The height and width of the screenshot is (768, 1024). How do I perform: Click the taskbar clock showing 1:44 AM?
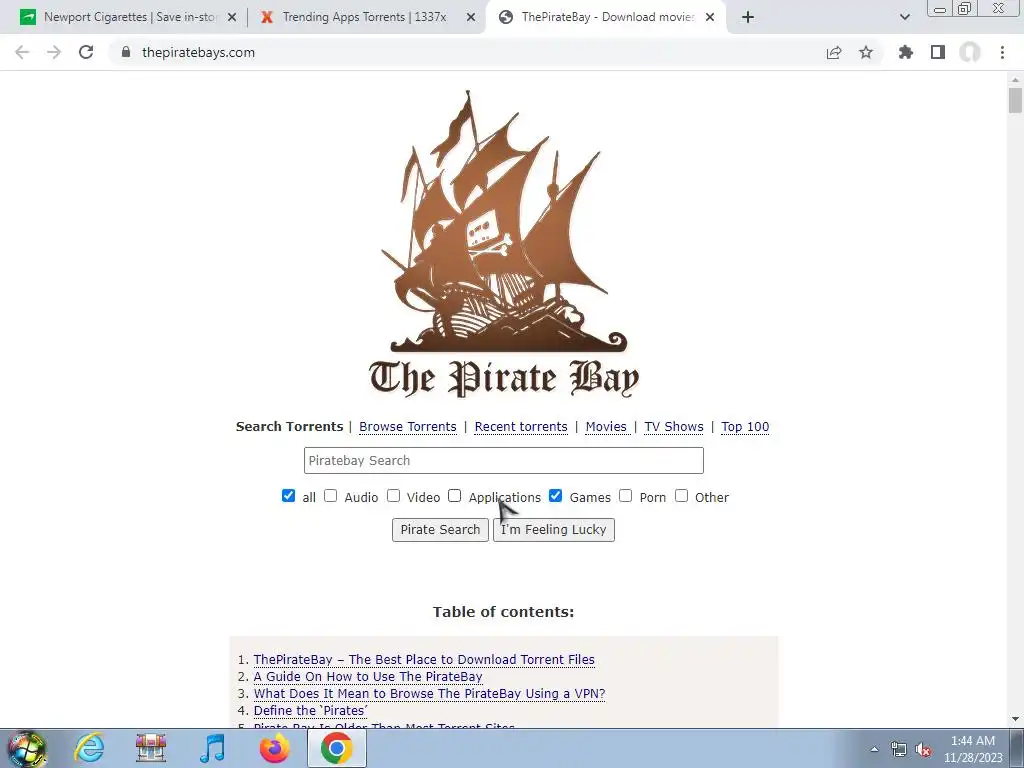coord(973,749)
